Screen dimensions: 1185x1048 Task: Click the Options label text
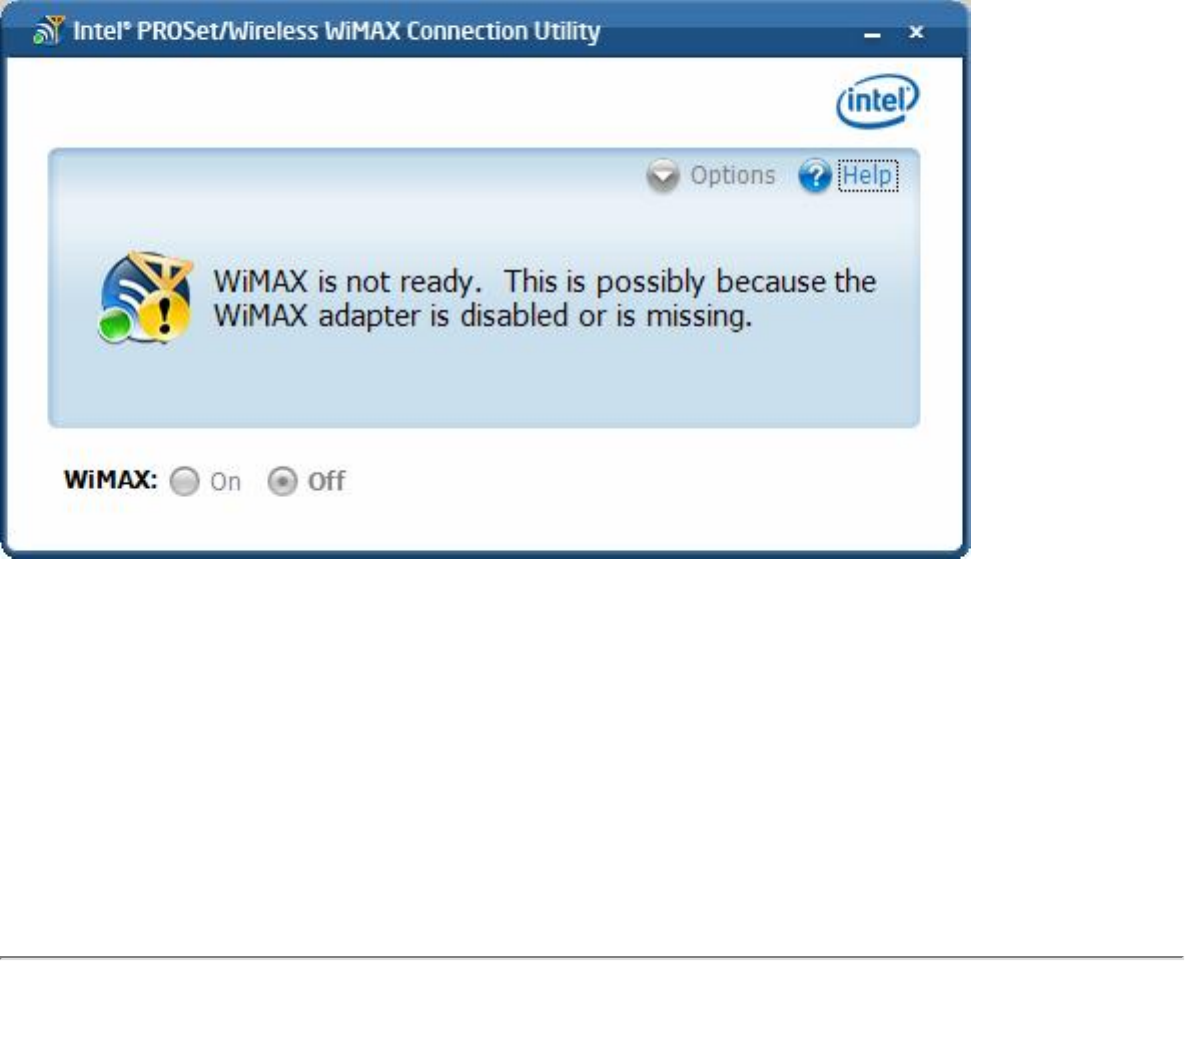point(732,175)
